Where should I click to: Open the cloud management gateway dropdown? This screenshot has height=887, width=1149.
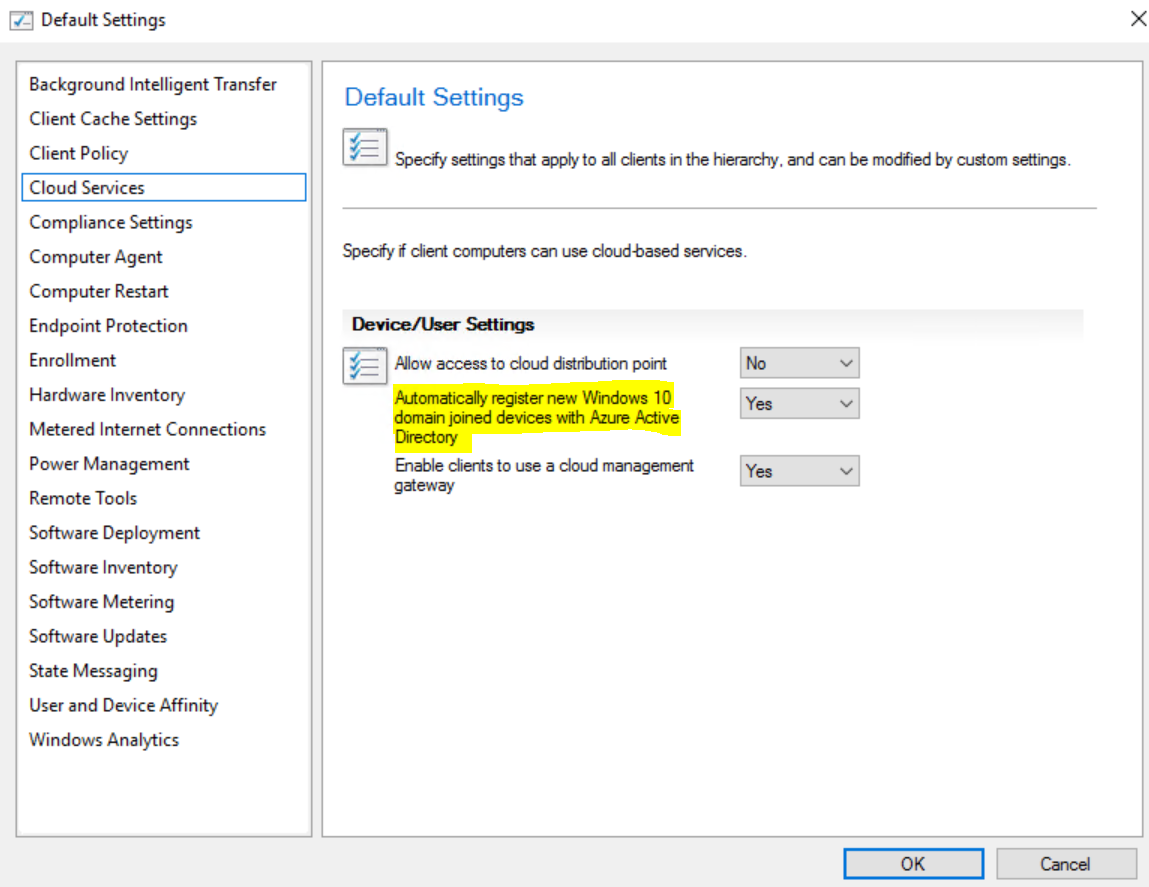click(x=799, y=471)
